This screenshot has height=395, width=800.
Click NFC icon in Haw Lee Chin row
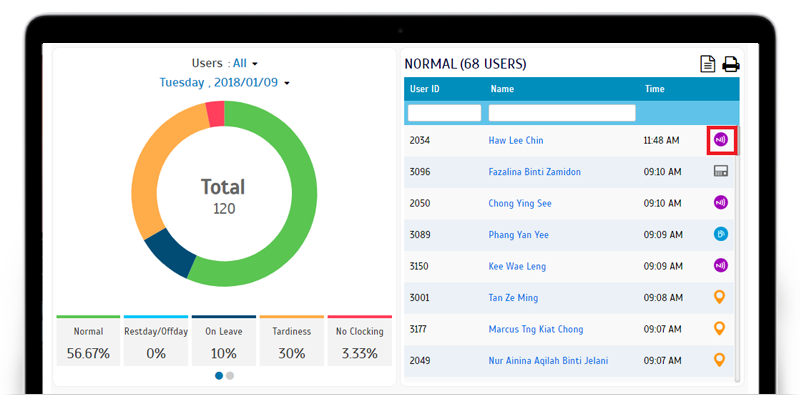720,139
